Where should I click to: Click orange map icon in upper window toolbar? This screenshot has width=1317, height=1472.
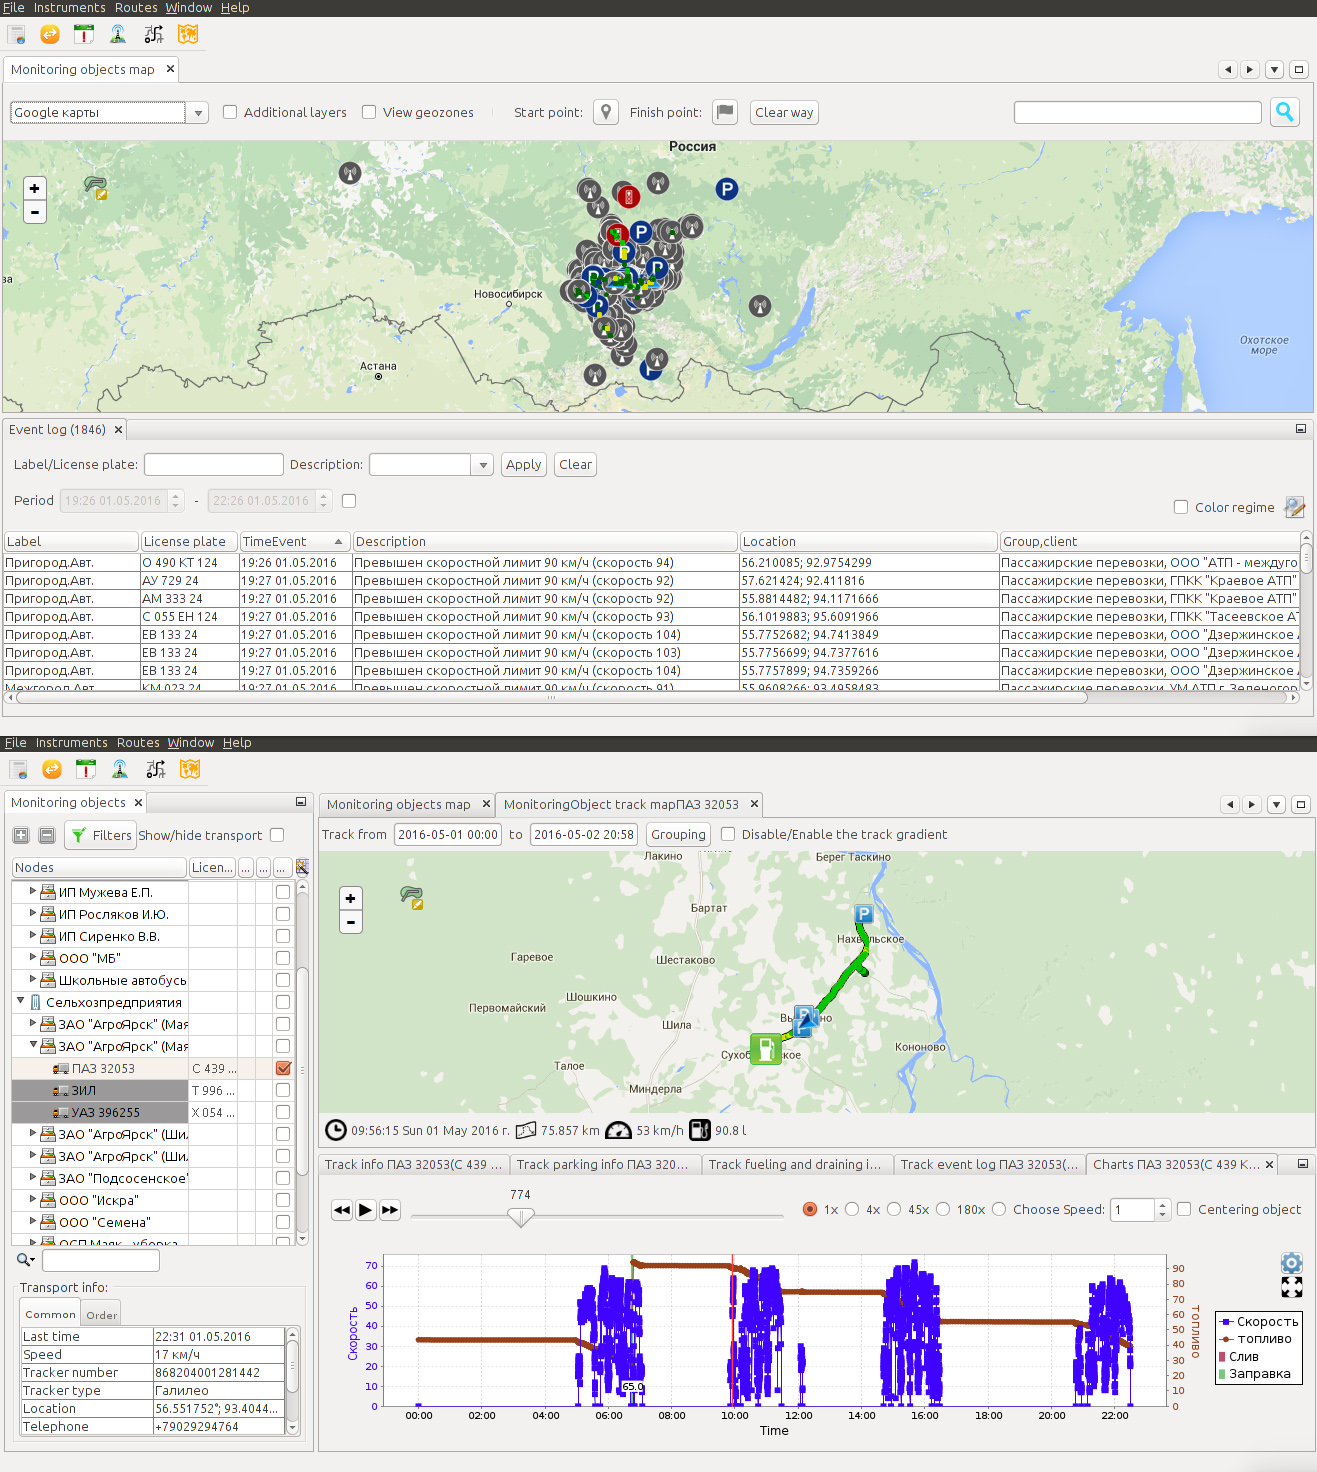pyautogui.click(x=188, y=35)
